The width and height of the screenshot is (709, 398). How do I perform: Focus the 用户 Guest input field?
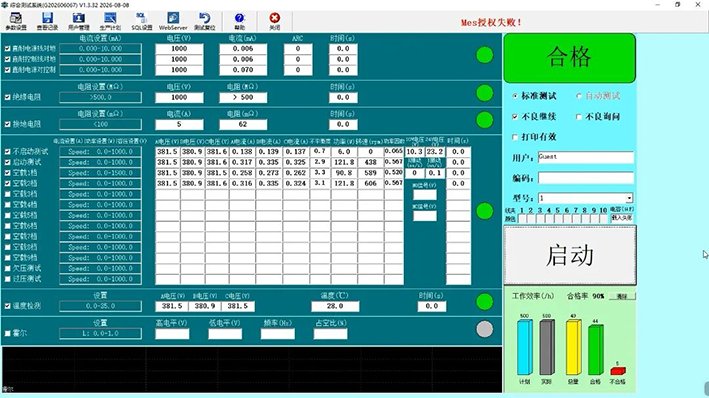pos(586,157)
